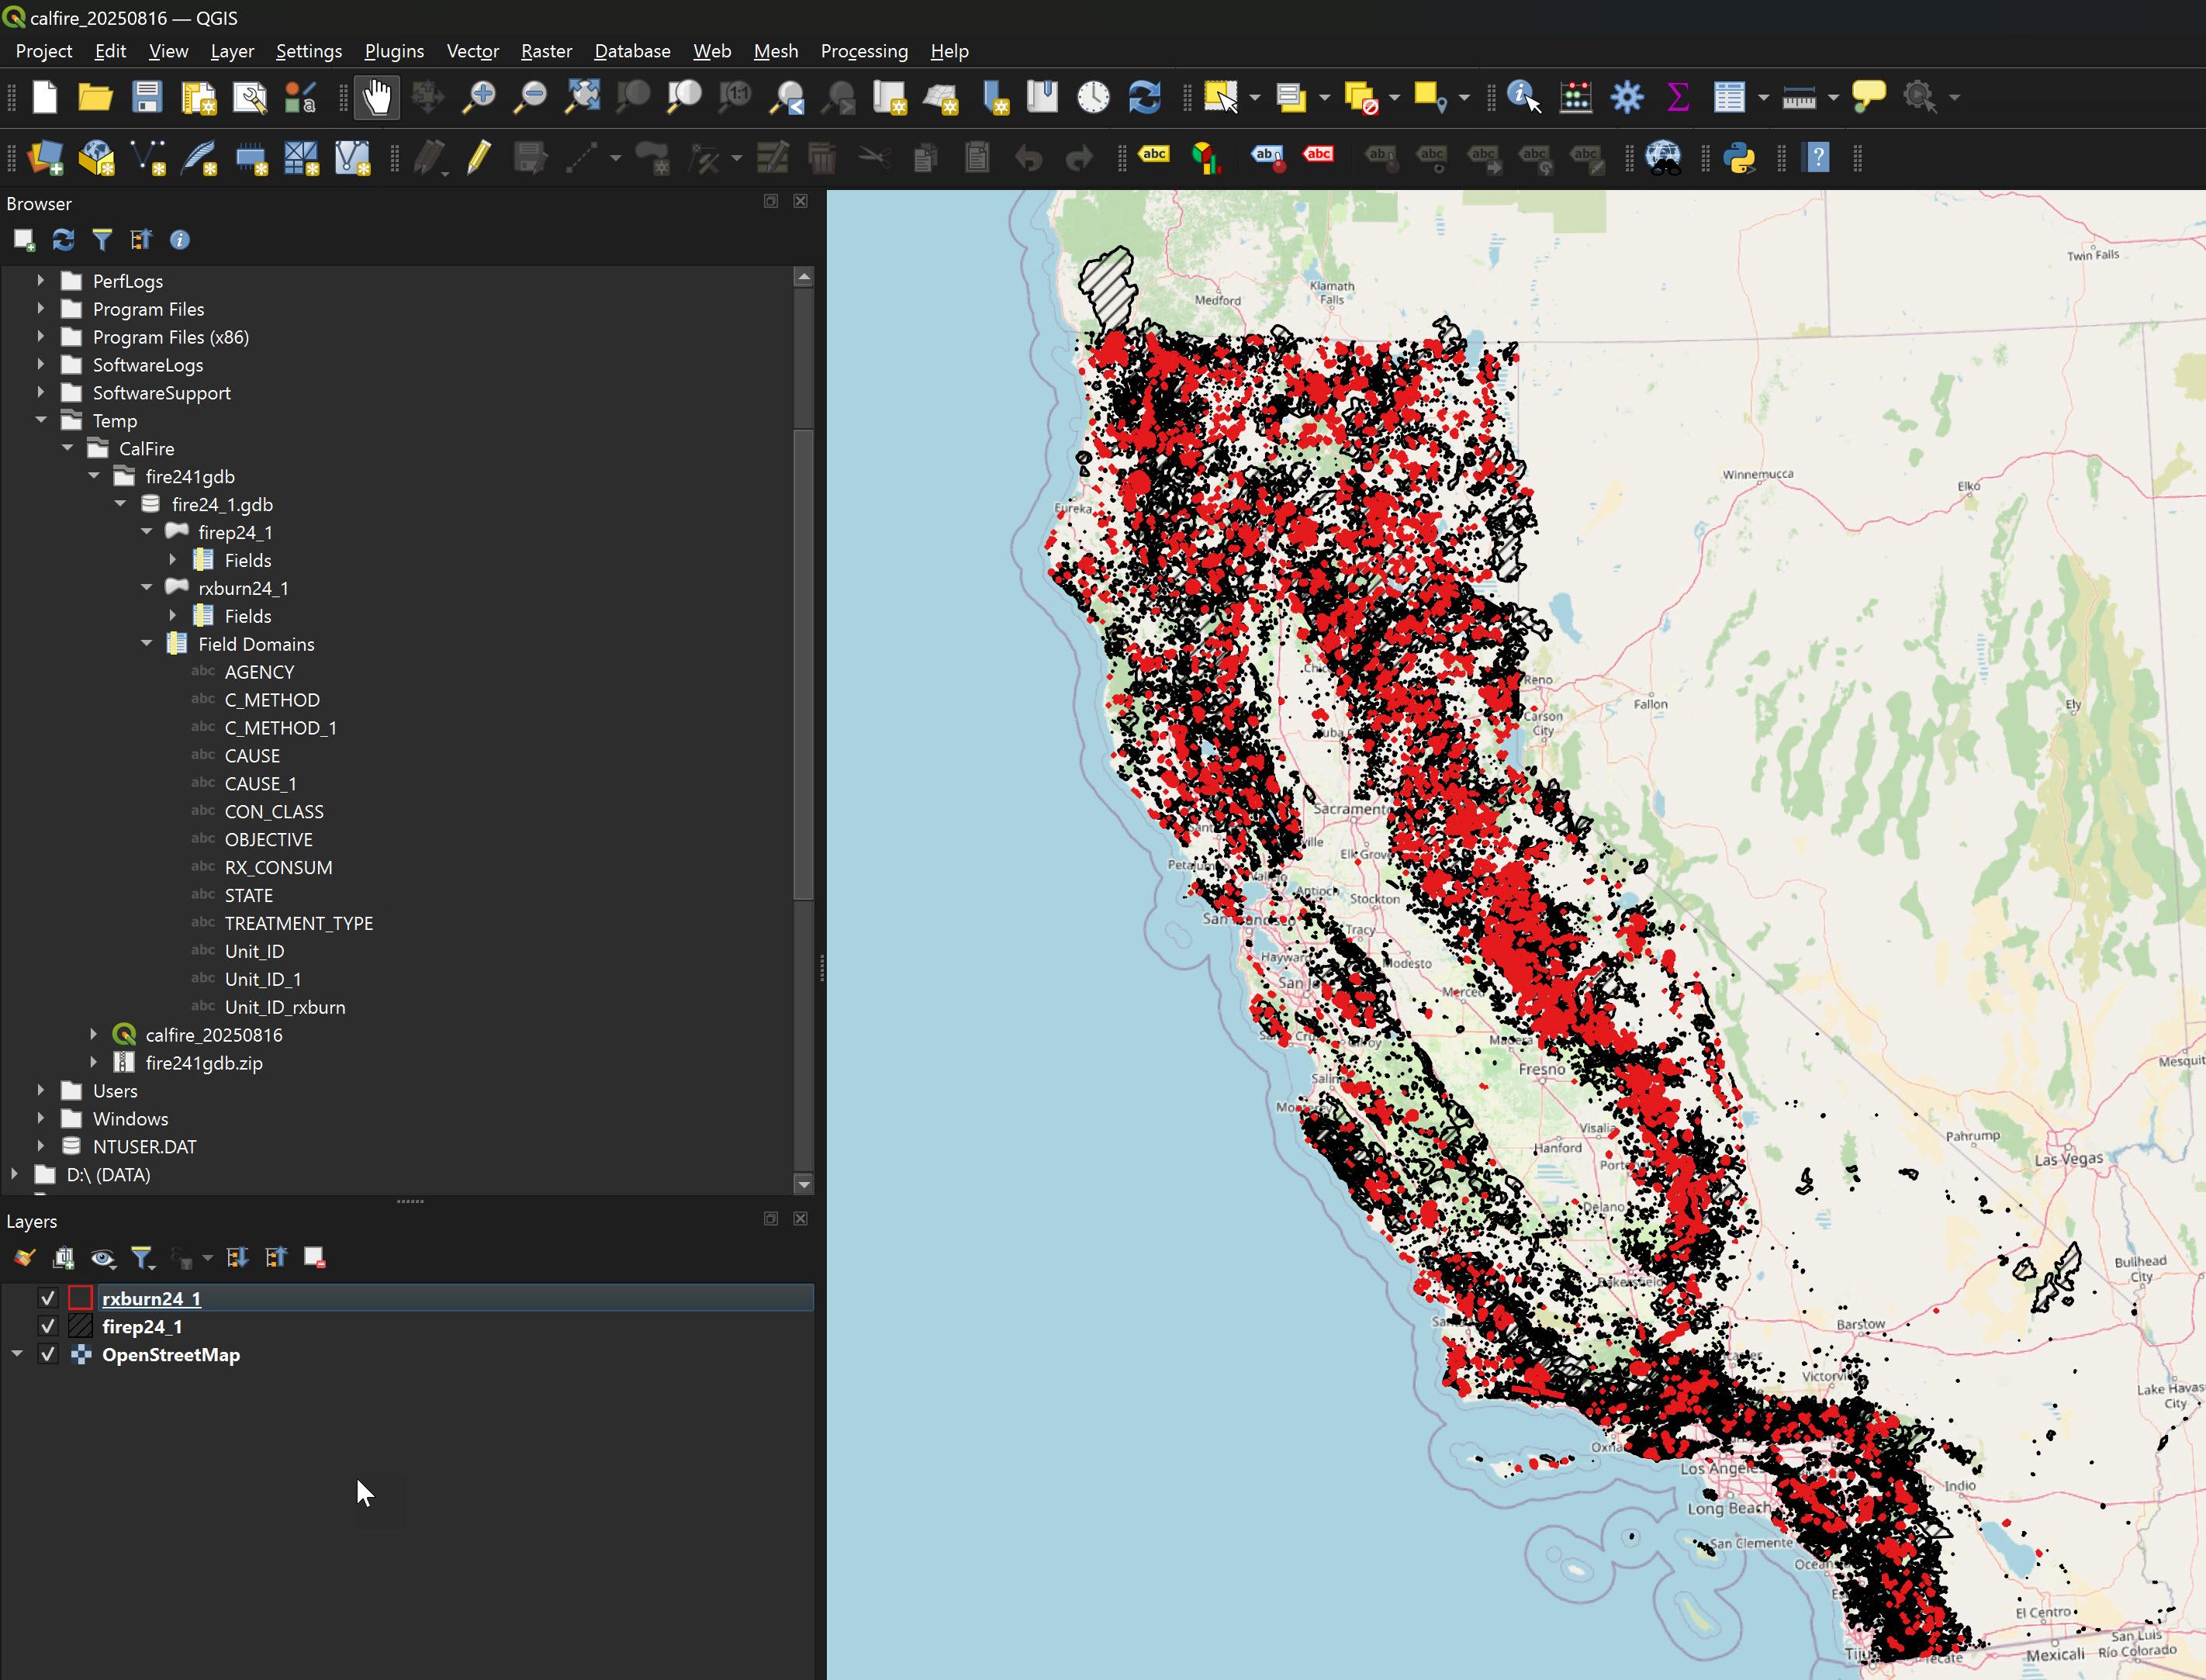This screenshot has height=1680, width=2206.
Task: Select the TREATMENT_TYPE field domain
Action: click(x=298, y=923)
